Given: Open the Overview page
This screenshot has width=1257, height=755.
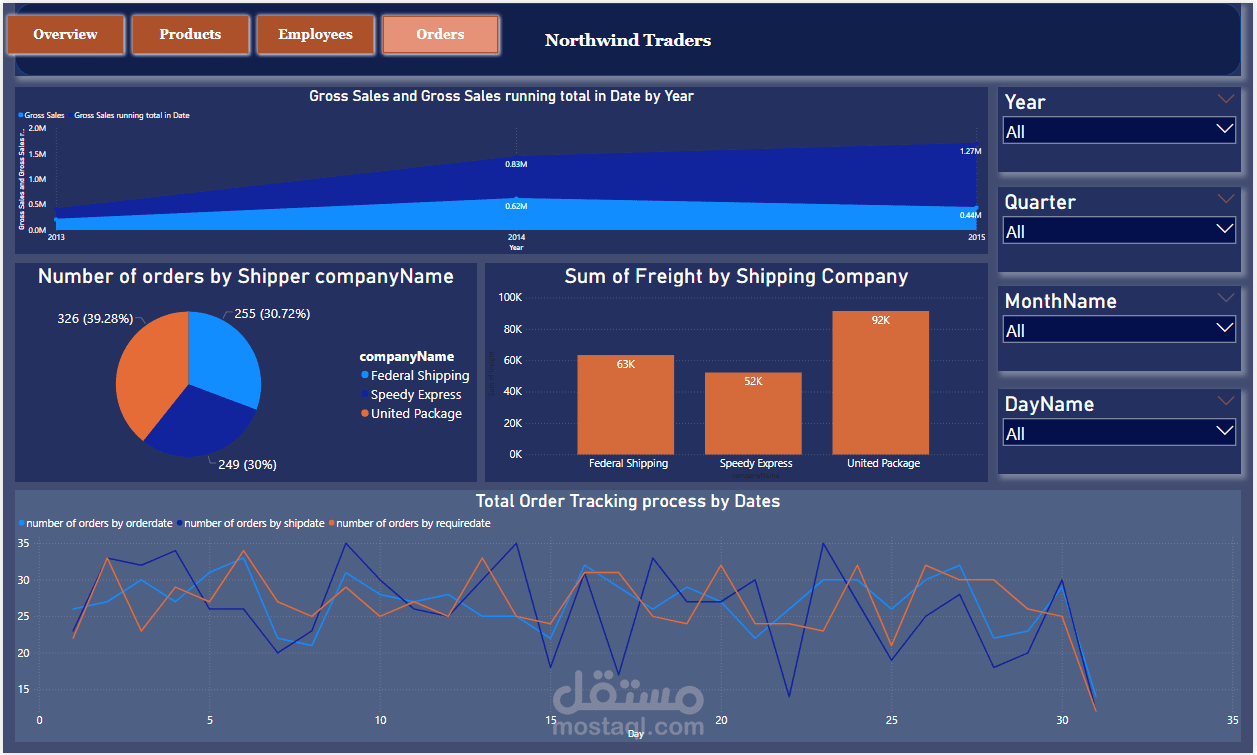Looking at the screenshot, I should click(x=66, y=35).
